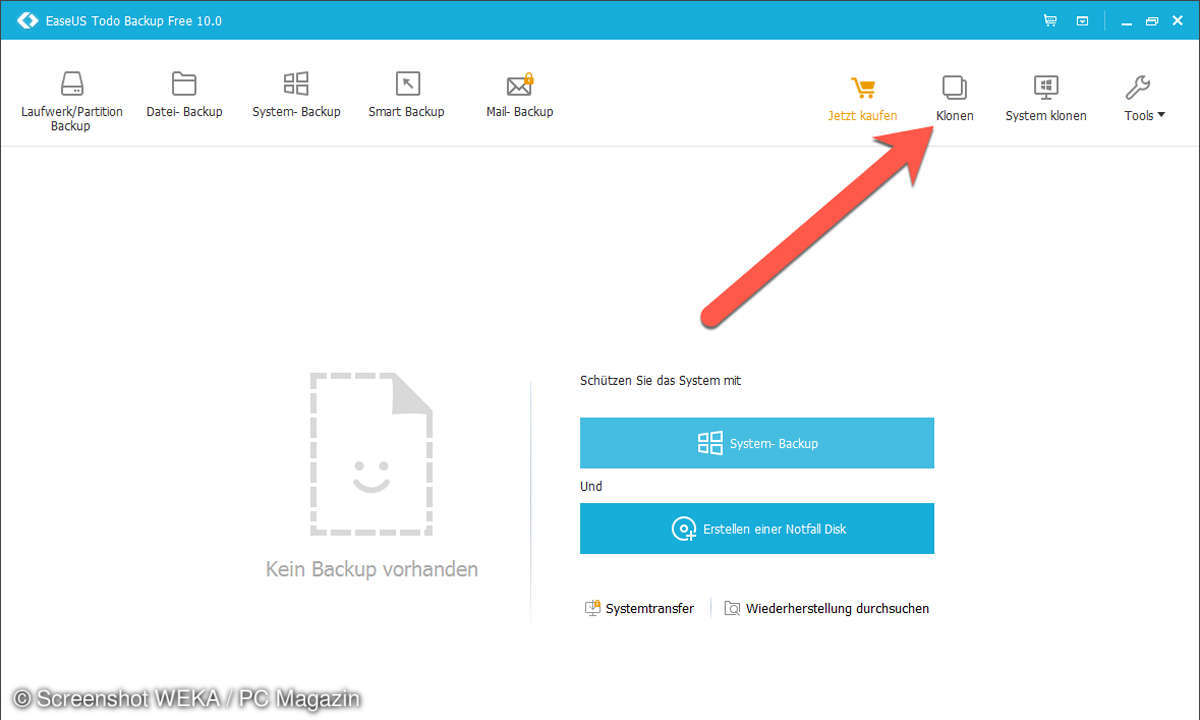Open Laufwerk/Partition Backup
Viewport: 1200px width, 720px height.
[71, 101]
